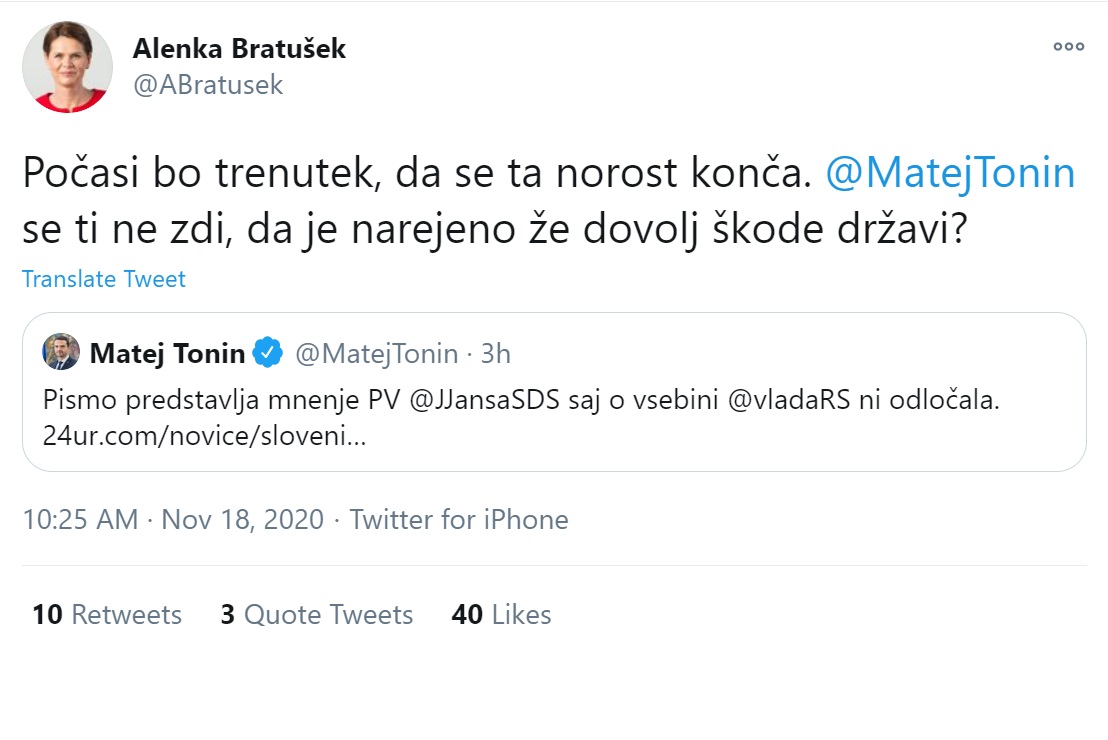Show the 40 Likes list
This screenshot has height=740, width=1108.
point(501,614)
